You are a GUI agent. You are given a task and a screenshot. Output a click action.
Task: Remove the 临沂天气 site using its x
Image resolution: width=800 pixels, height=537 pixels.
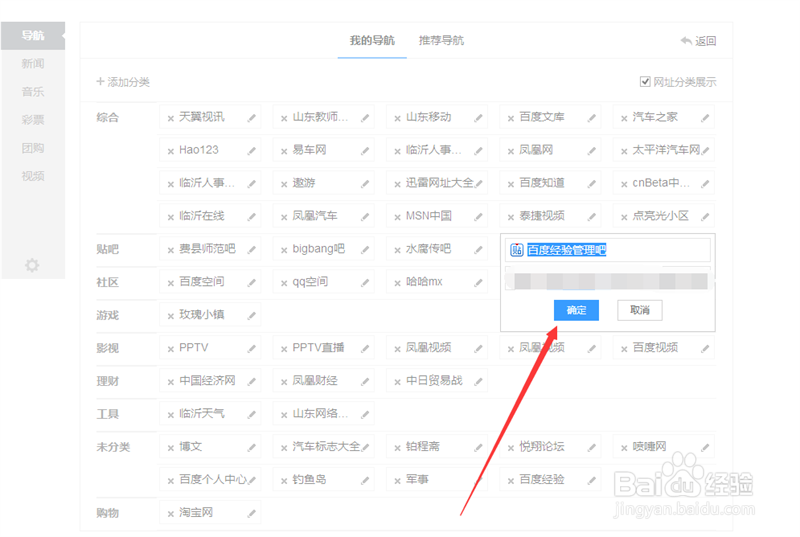(171, 415)
